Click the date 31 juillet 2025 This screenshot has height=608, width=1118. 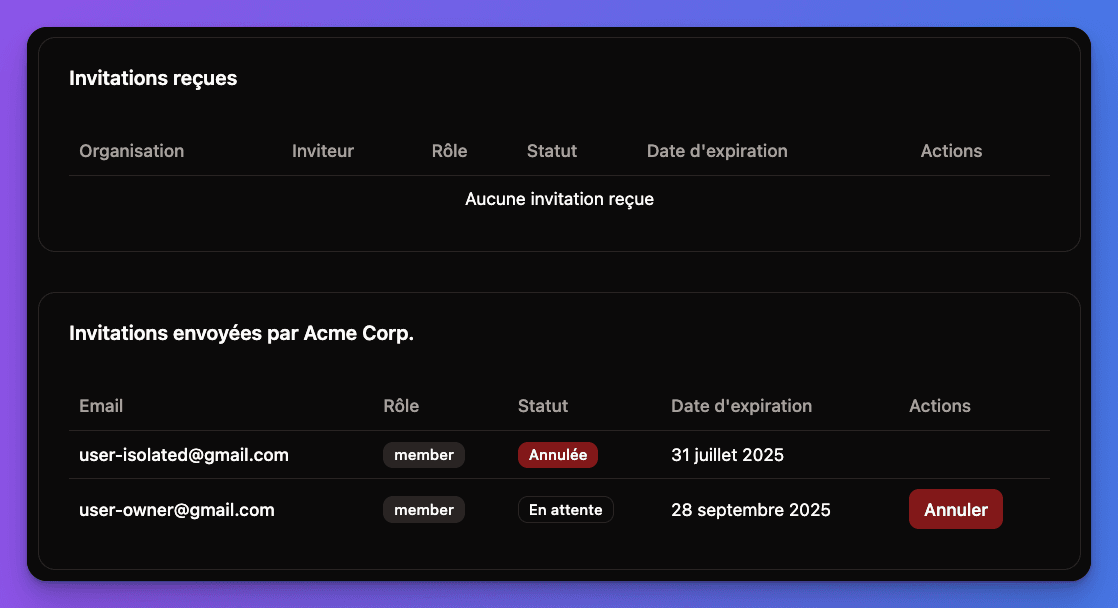point(727,454)
